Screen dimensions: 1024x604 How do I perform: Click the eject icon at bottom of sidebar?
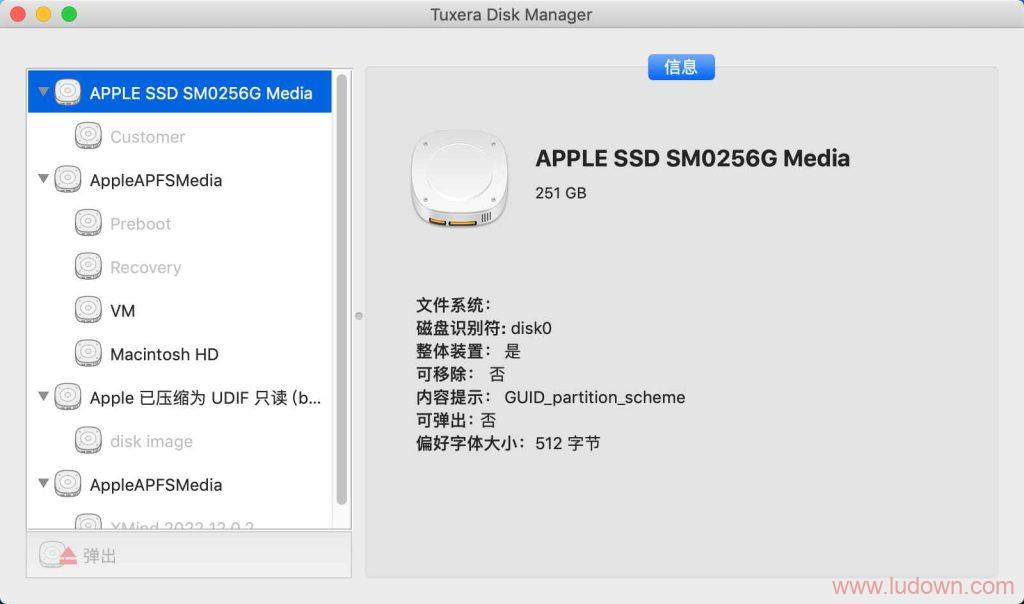coord(57,555)
